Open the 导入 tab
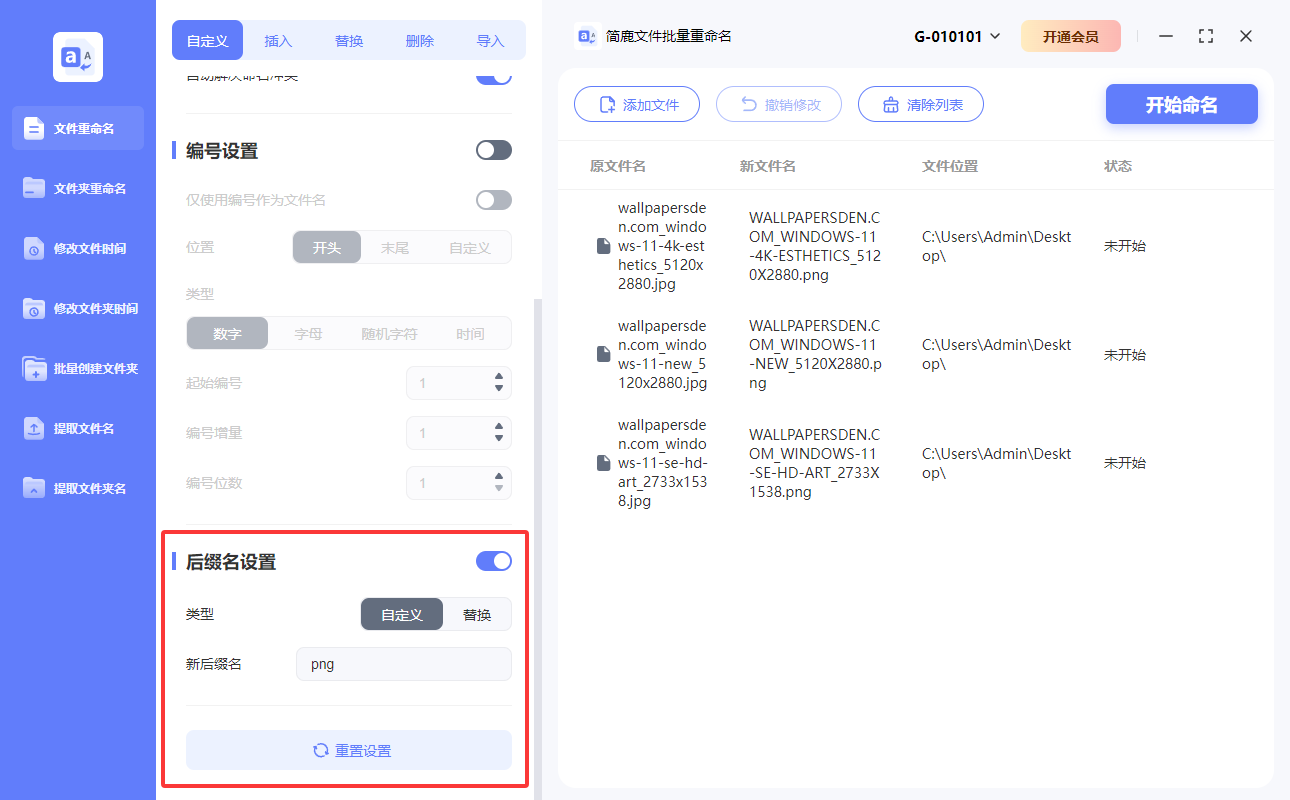This screenshot has height=800, width=1290. 489,40
